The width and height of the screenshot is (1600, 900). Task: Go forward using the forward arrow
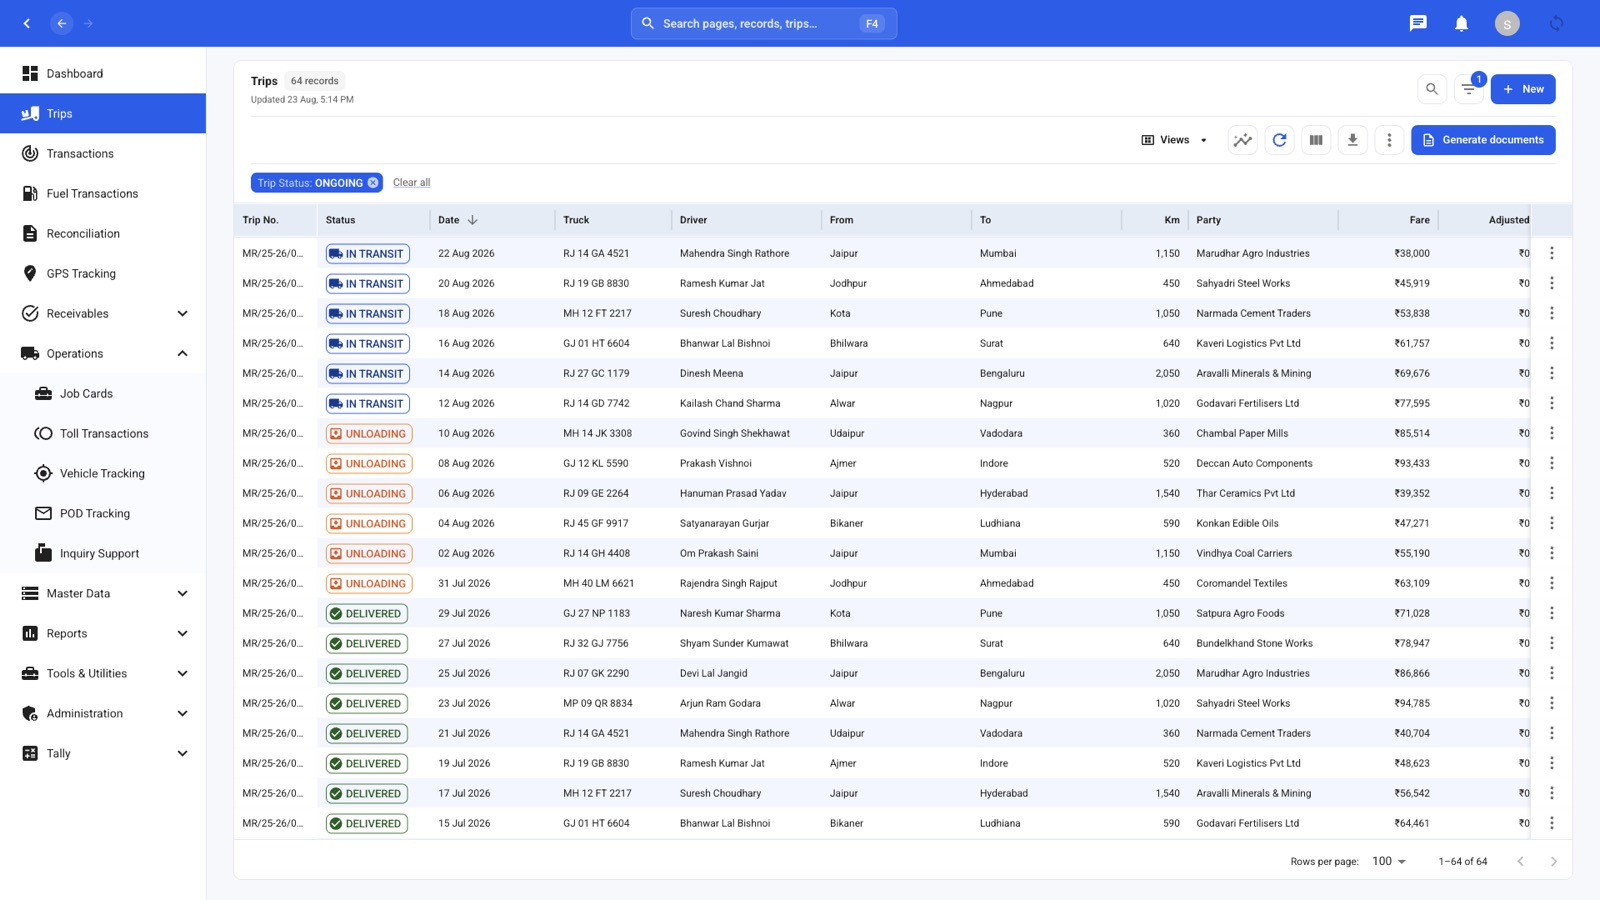(88, 23)
